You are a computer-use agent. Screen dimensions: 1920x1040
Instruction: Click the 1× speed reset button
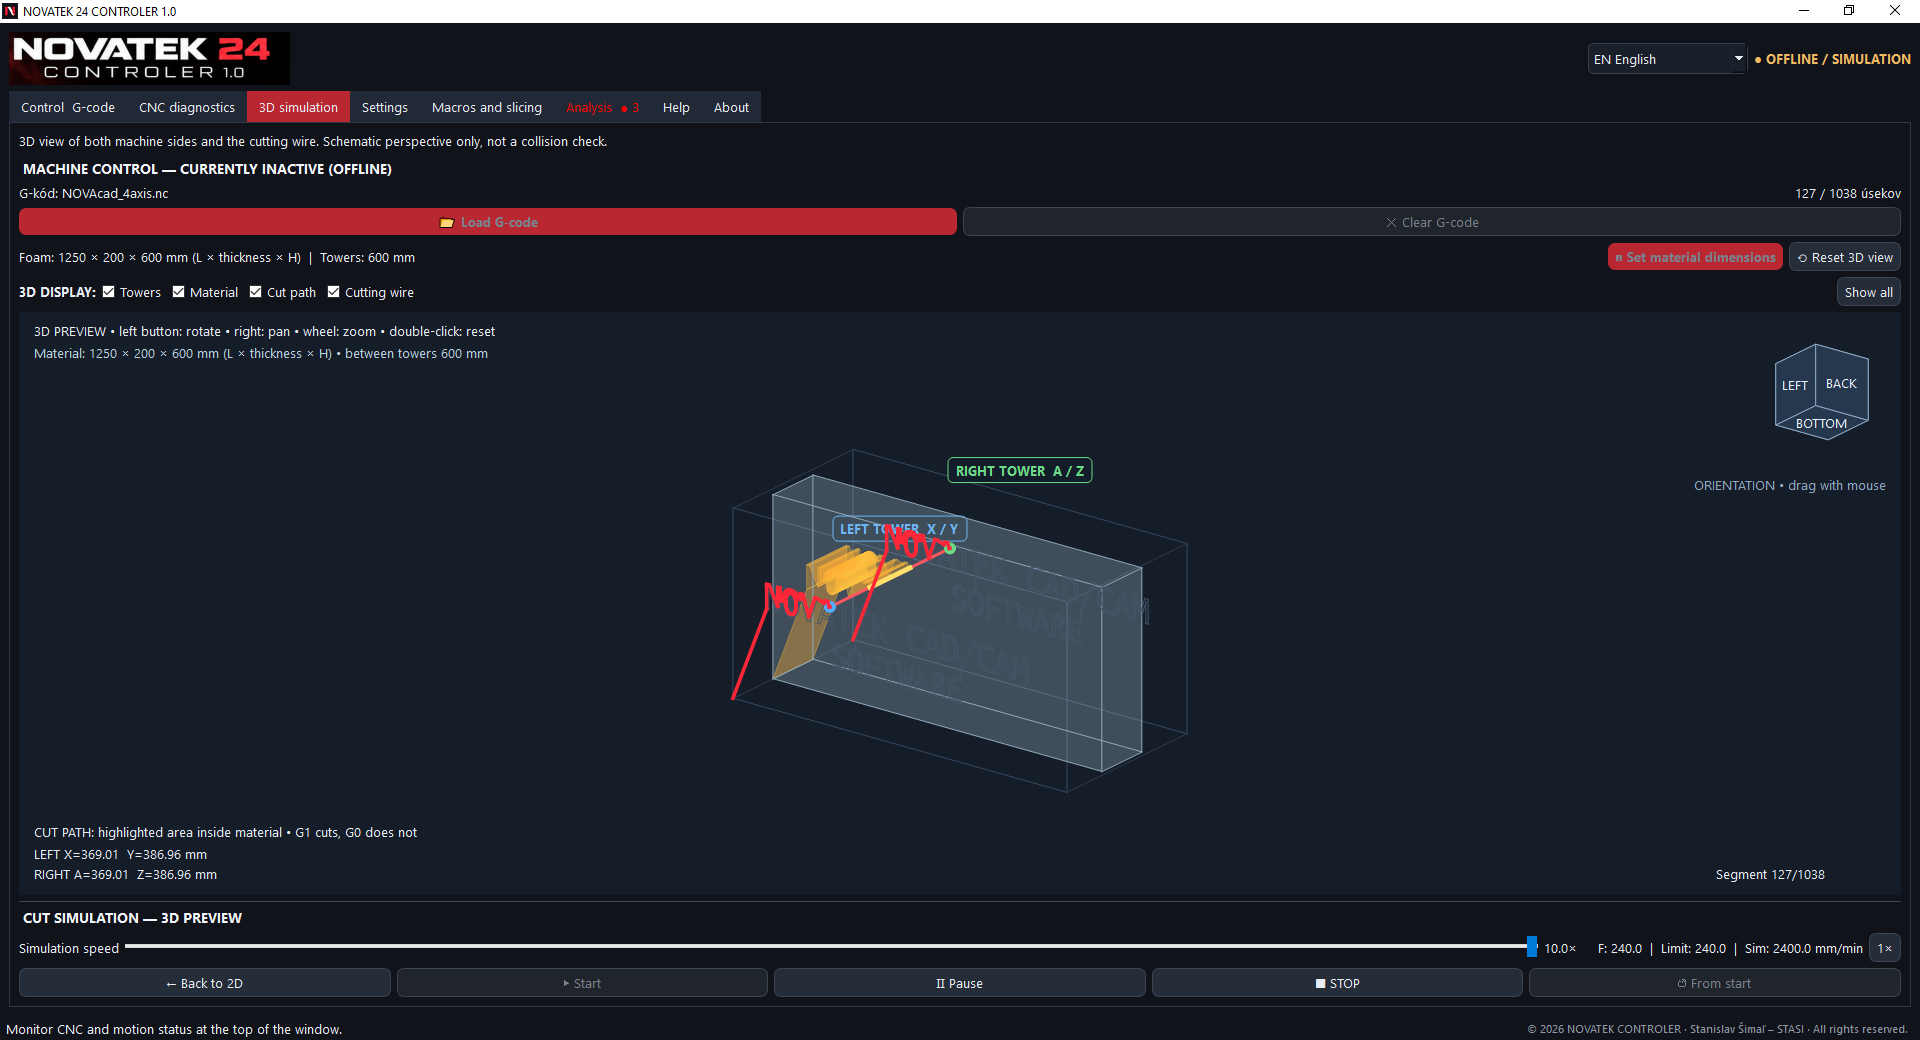[x=1885, y=948]
